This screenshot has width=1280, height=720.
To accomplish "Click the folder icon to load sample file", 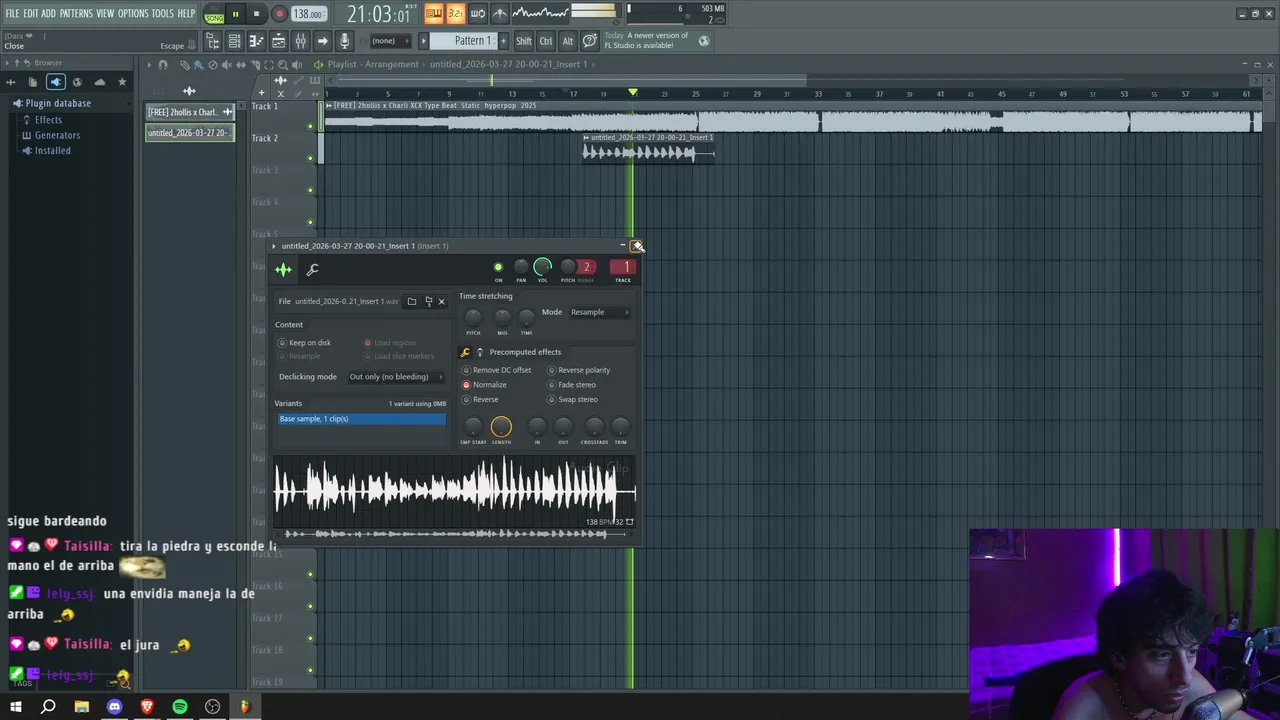I will click(411, 301).
